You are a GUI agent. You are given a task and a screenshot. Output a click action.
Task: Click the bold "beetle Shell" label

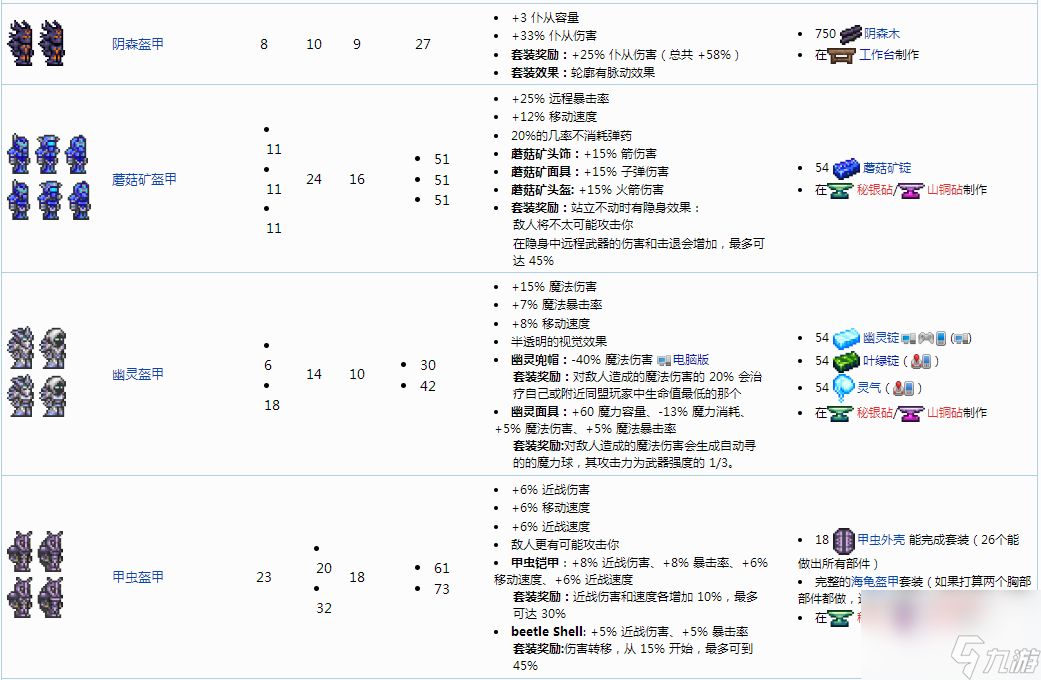click(548, 632)
